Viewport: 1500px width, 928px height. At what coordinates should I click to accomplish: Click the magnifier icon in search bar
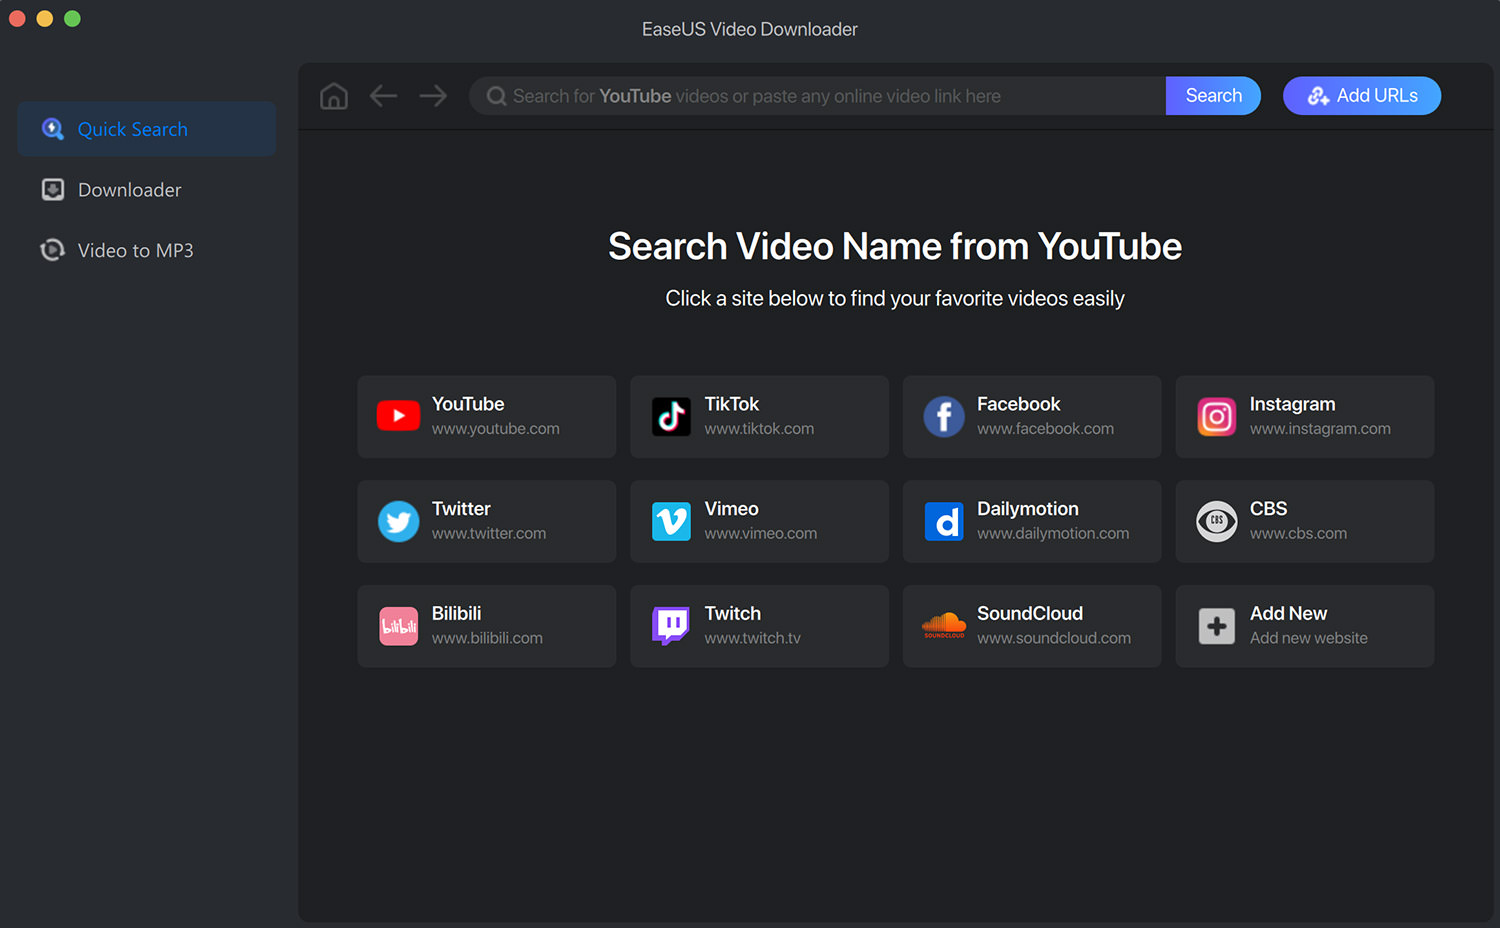(496, 96)
